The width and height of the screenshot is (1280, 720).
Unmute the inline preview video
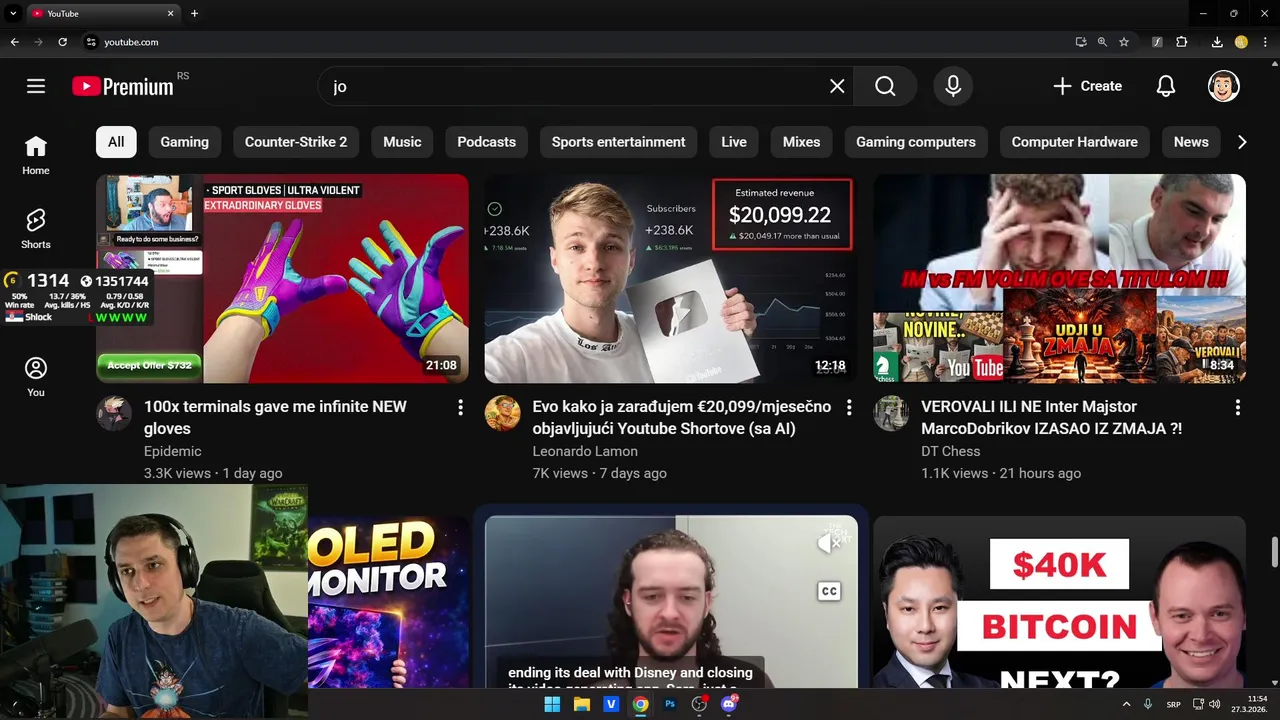click(828, 543)
